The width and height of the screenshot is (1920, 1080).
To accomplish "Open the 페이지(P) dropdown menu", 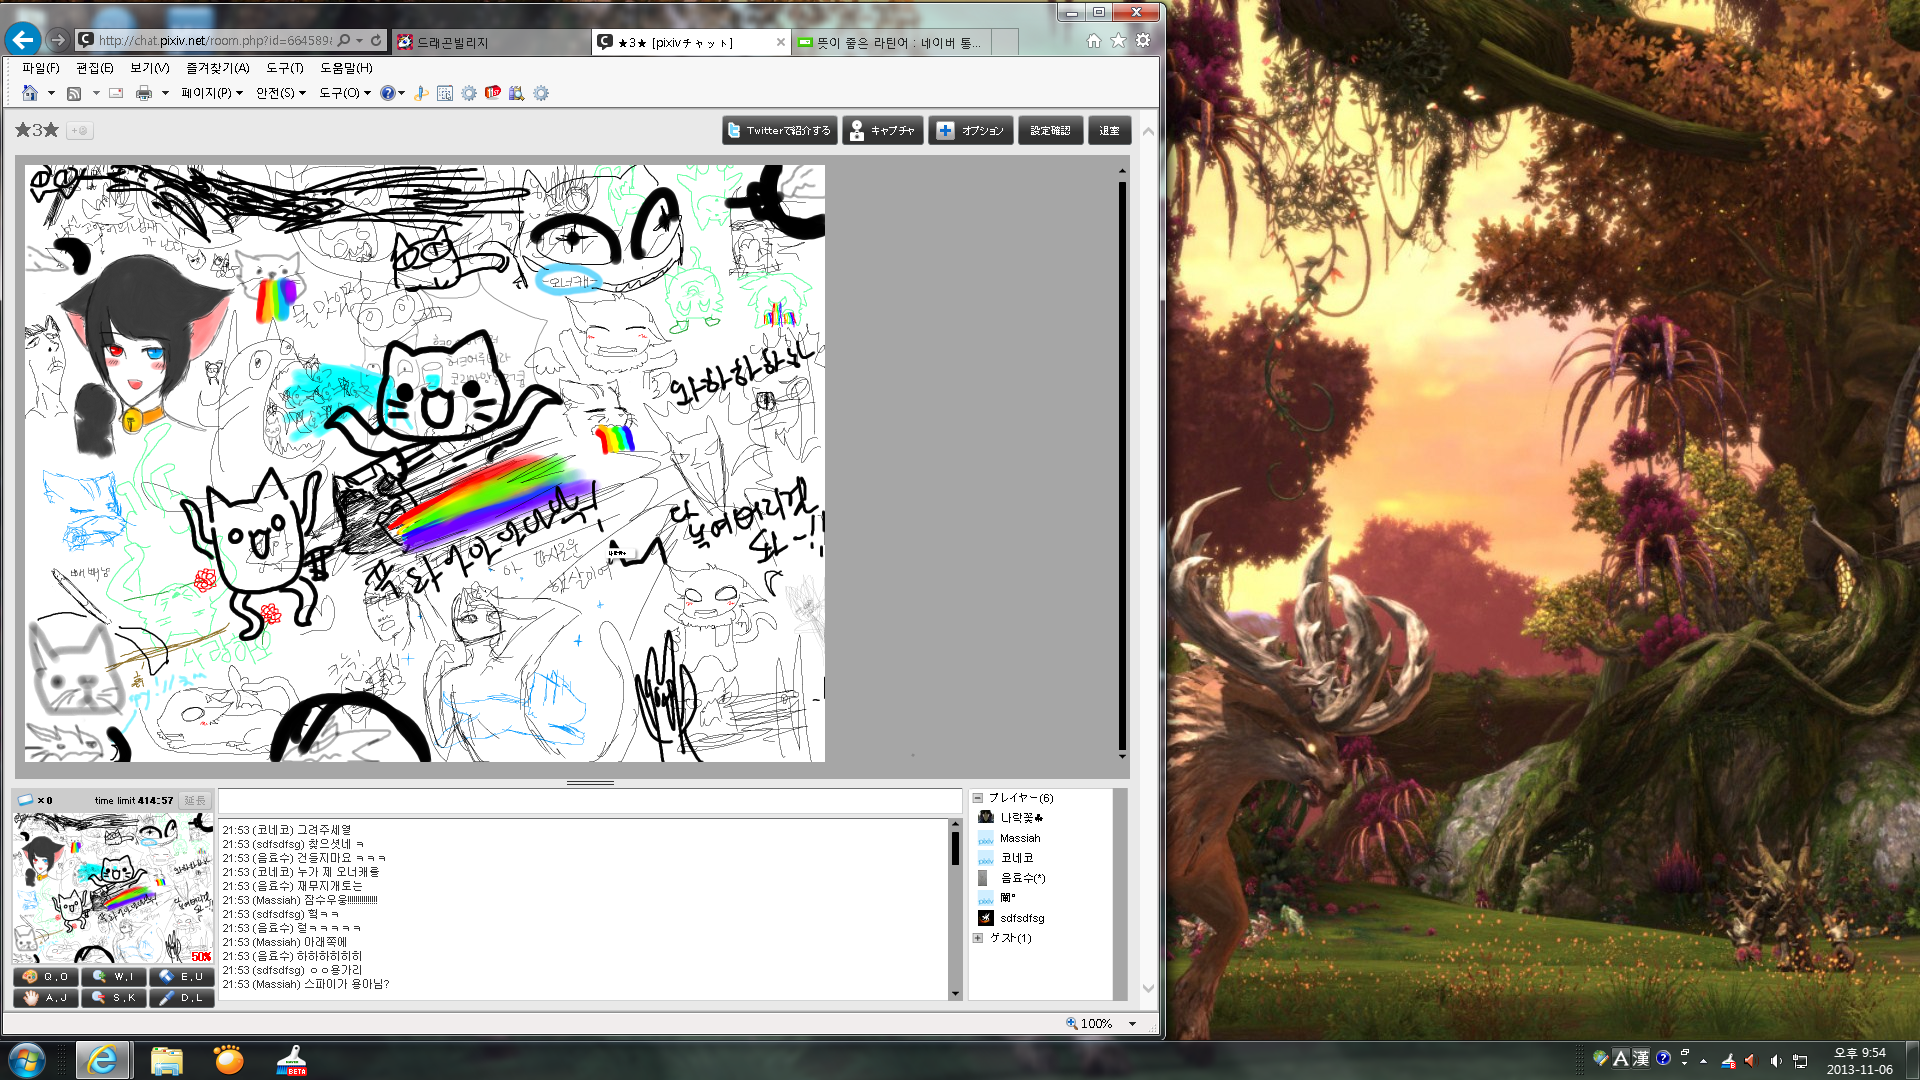I will [211, 93].
